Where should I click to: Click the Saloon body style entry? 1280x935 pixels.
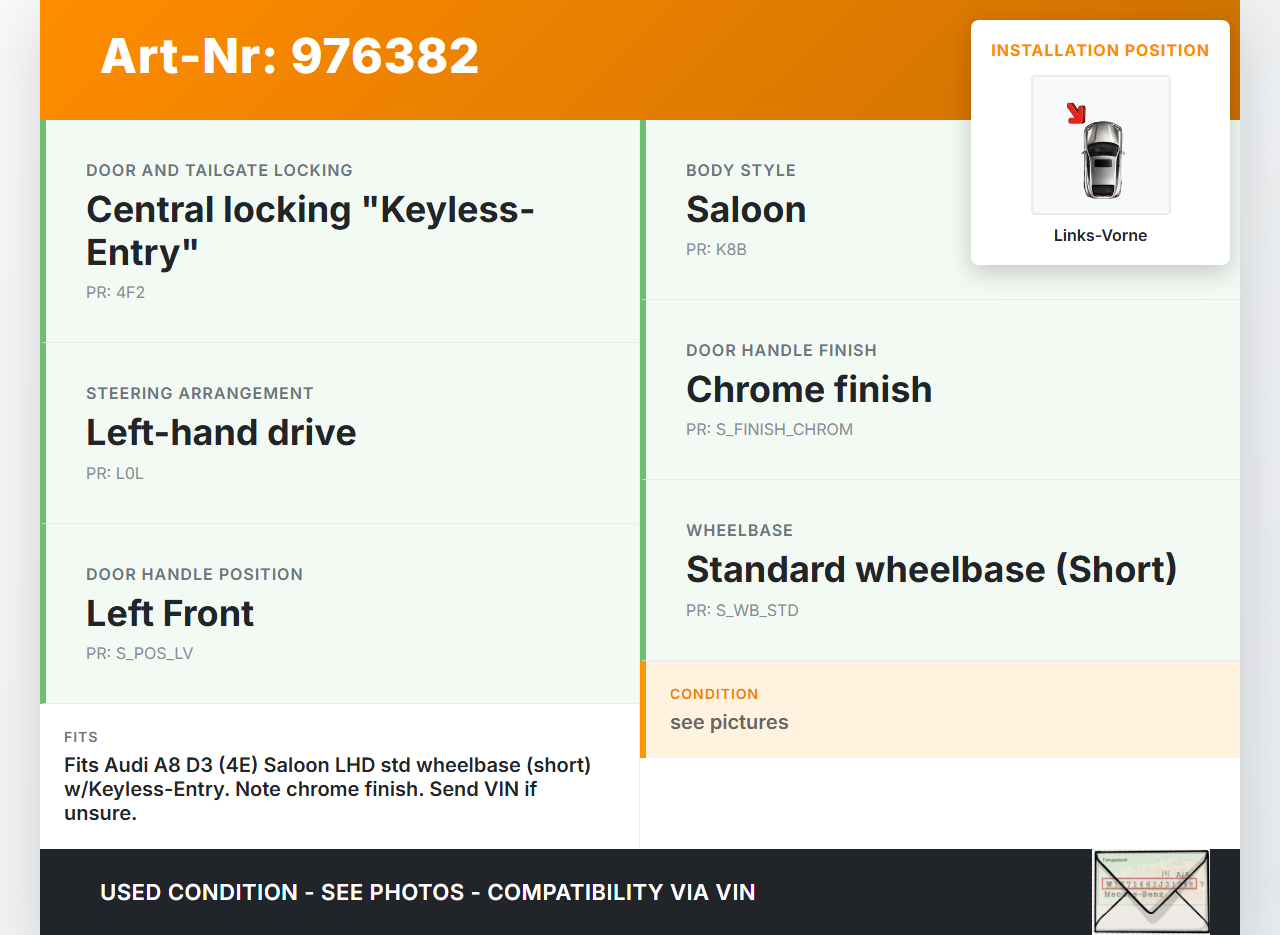(x=746, y=209)
